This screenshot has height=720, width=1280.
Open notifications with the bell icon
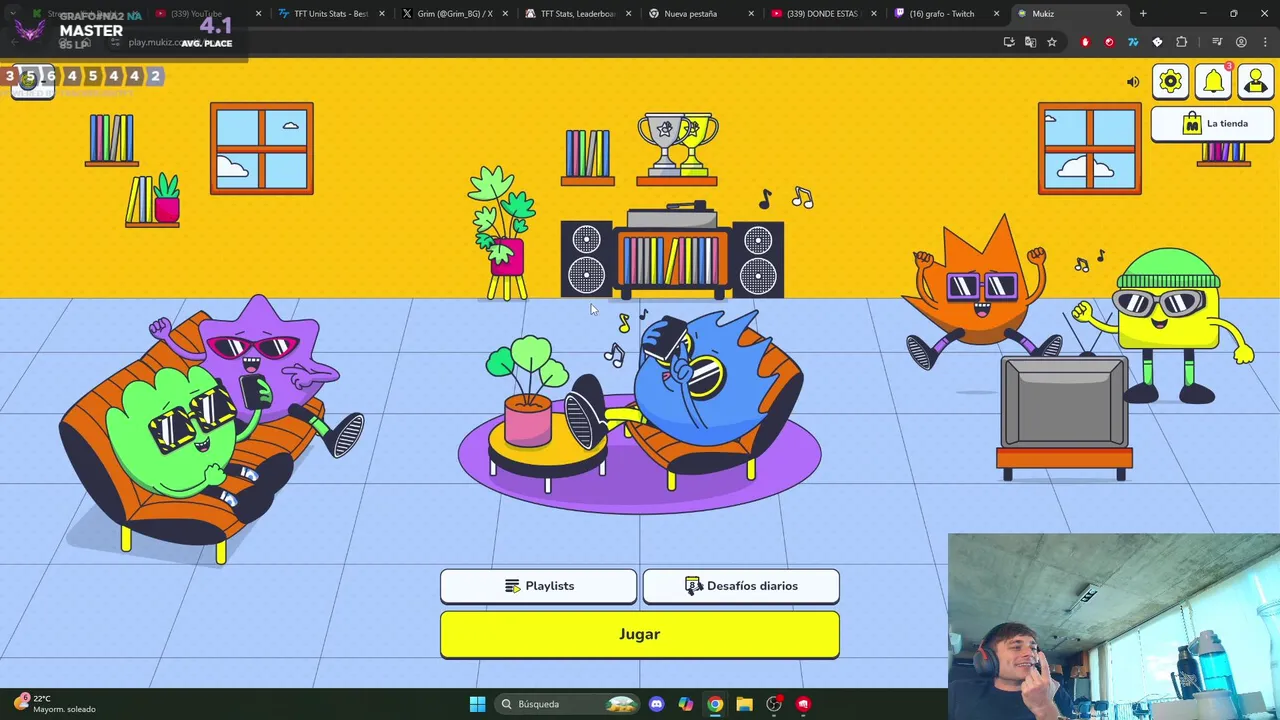pyautogui.click(x=1213, y=82)
